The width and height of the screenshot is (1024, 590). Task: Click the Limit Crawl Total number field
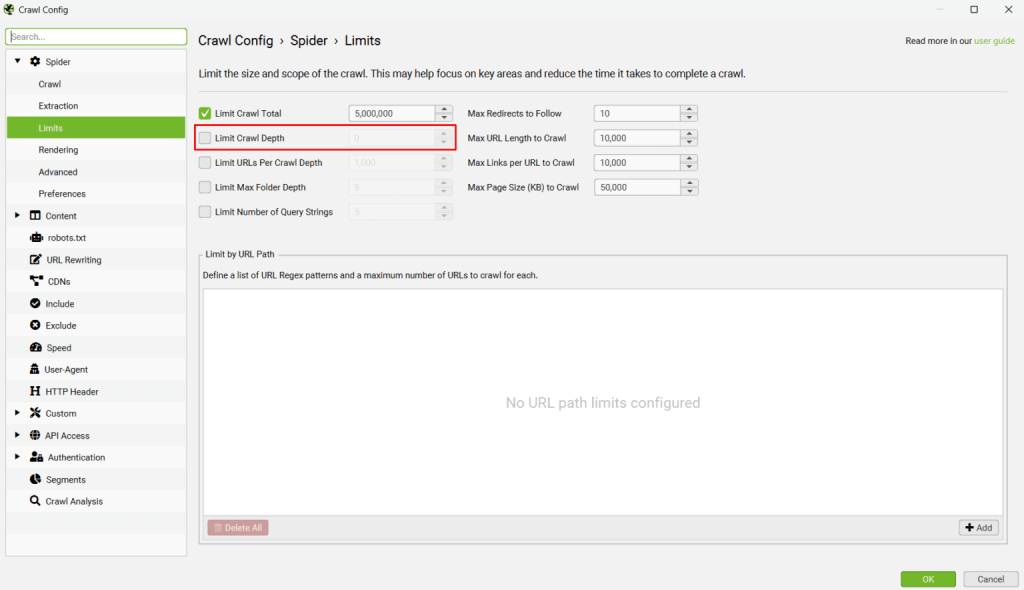tap(392, 113)
